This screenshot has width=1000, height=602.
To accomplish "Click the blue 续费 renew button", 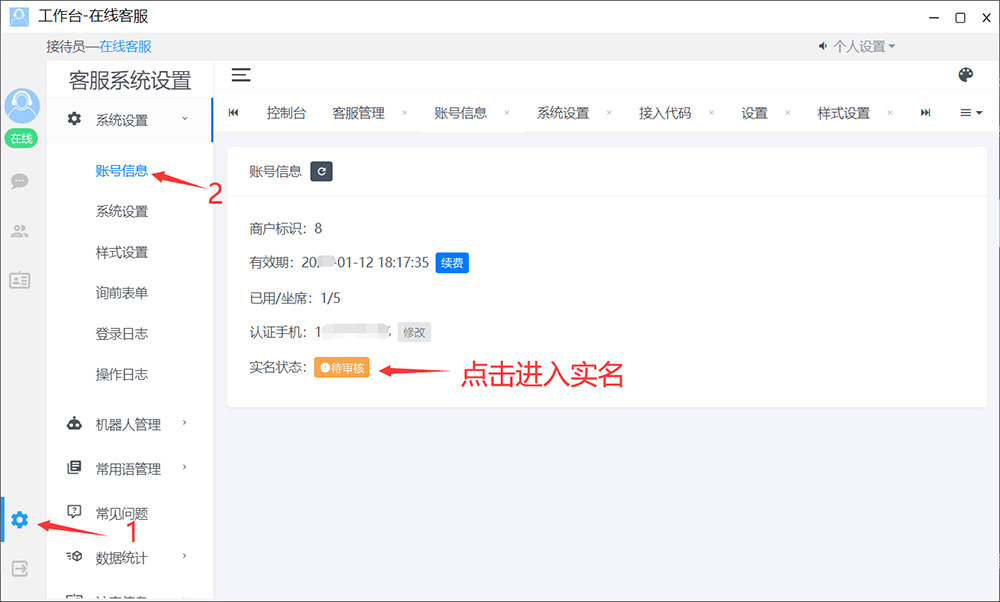I will (x=452, y=263).
